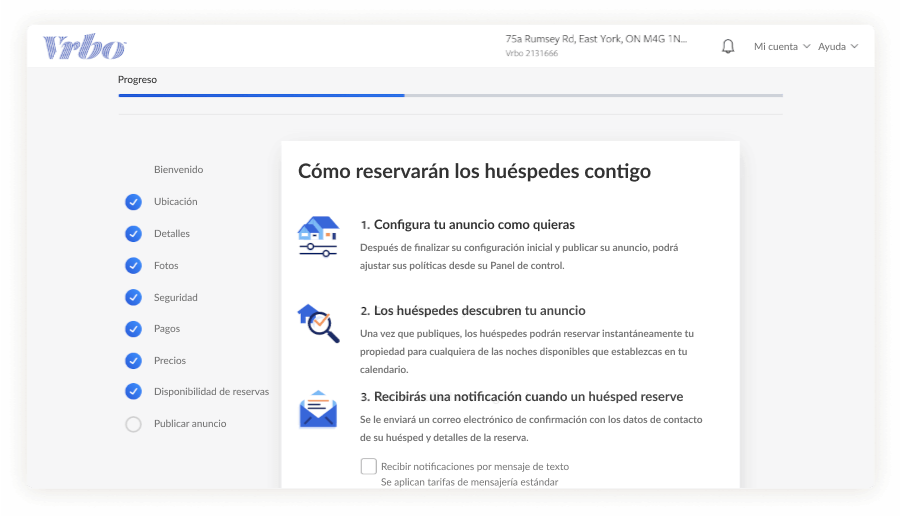Go to the Fotos step
Viewport: 901px width, 516px height.
(165, 265)
